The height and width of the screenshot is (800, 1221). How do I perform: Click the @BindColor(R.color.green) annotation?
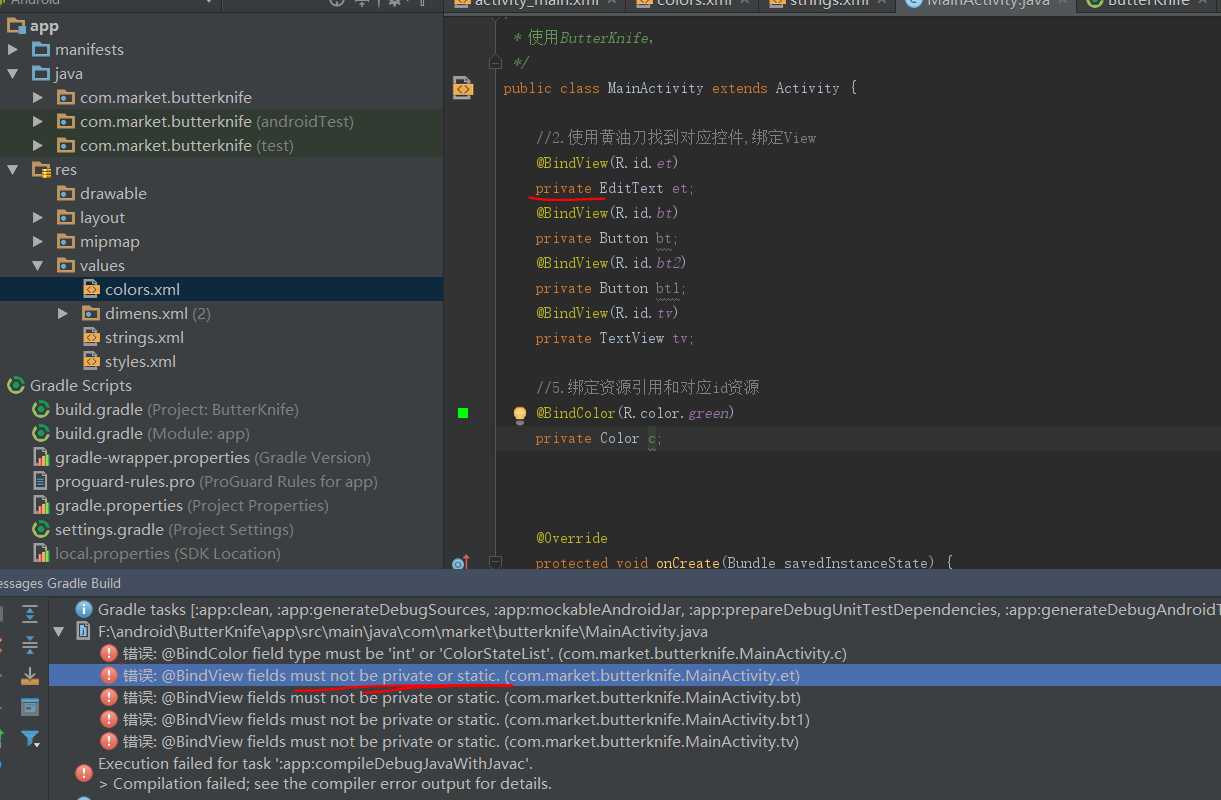click(x=635, y=413)
